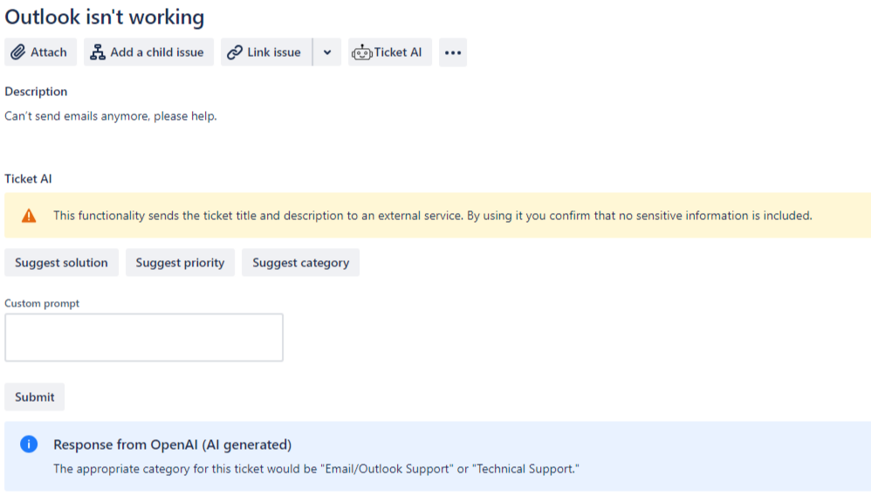Viewport: 871px width, 496px height.
Task: Click the Ticket AI section heading
Action: point(28,179)
